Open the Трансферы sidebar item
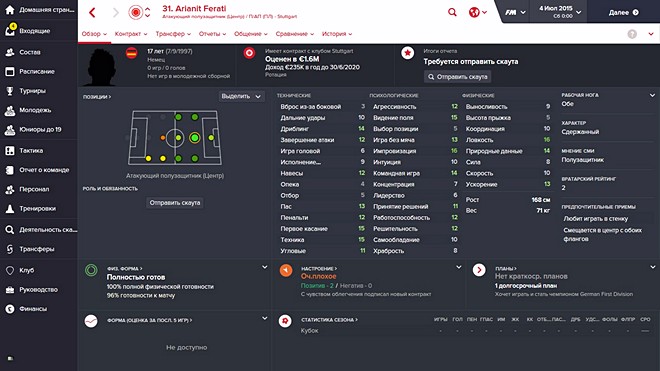 (39, 249)
